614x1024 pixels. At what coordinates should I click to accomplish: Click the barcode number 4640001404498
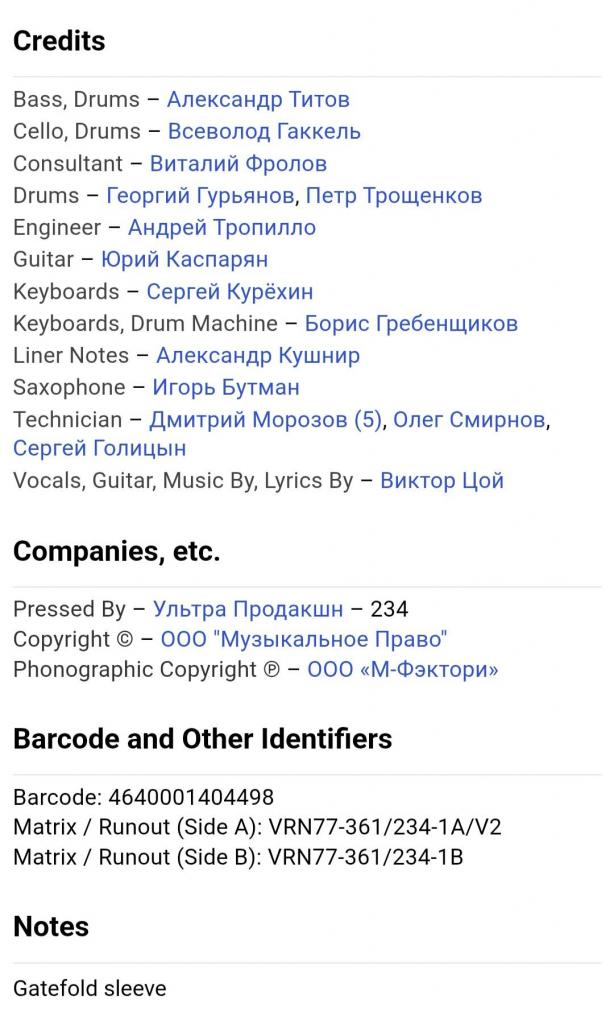191,797
